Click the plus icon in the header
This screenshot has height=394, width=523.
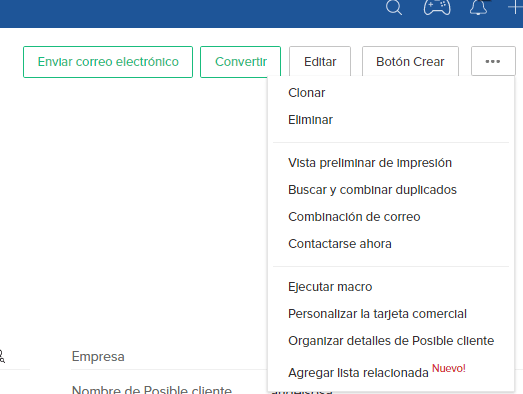coord(516,7)
